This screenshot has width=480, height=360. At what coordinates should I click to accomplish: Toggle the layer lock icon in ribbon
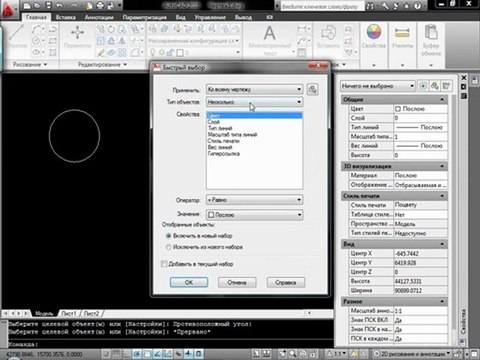click(x=170, y=52)
